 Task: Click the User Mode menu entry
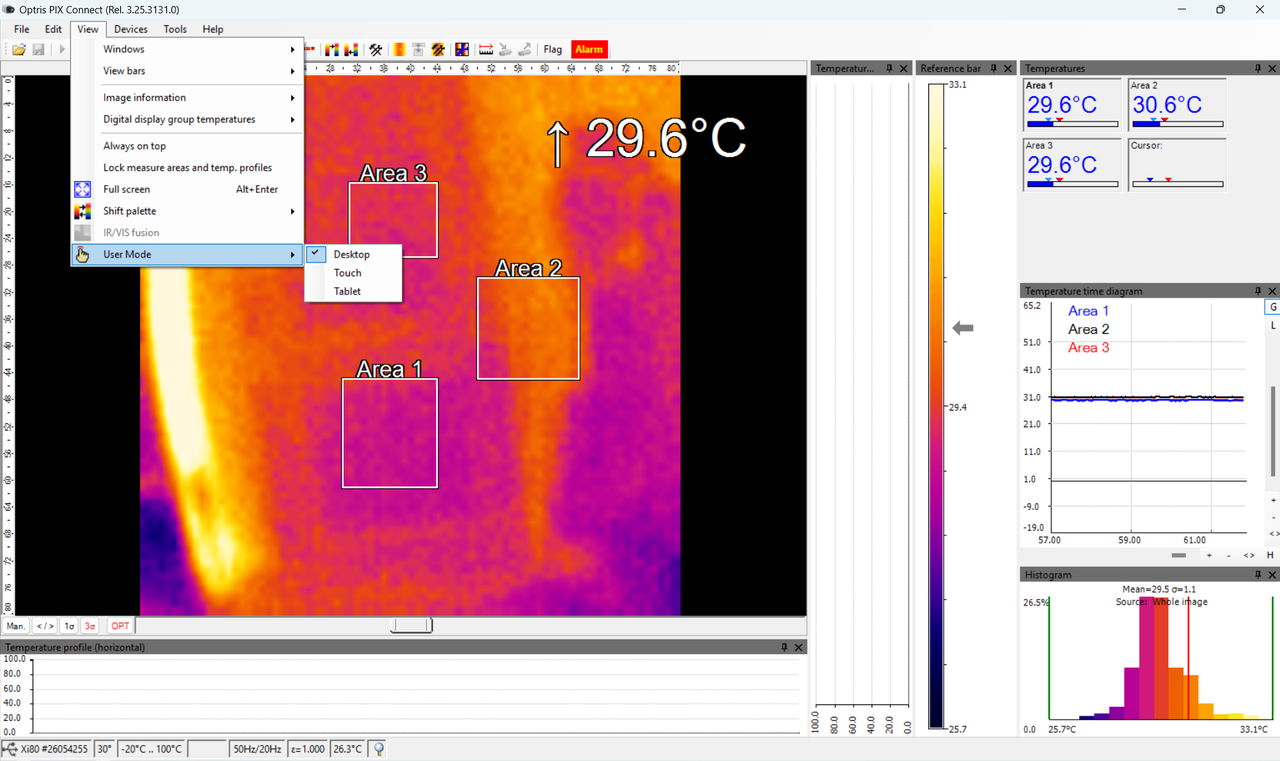tap(187, 254)
